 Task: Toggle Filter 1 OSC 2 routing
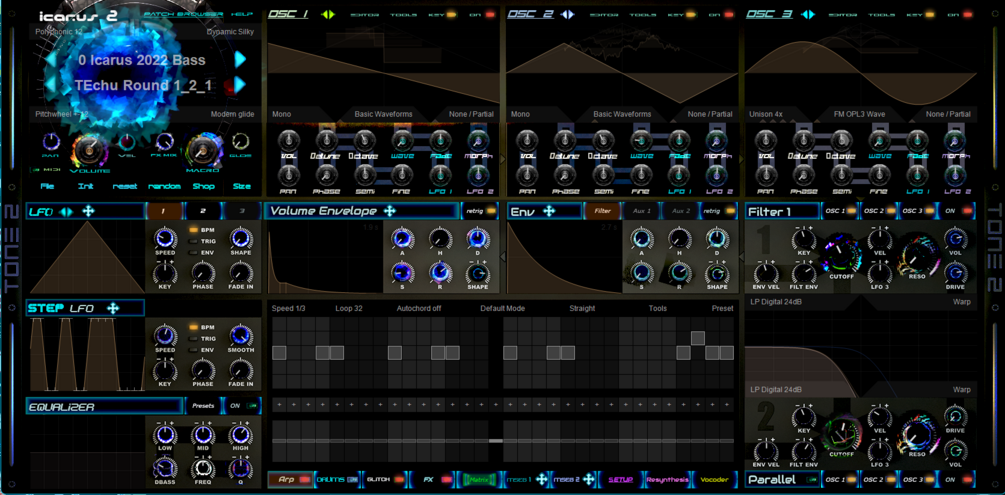pyautogui.click(x=890, y=210)
